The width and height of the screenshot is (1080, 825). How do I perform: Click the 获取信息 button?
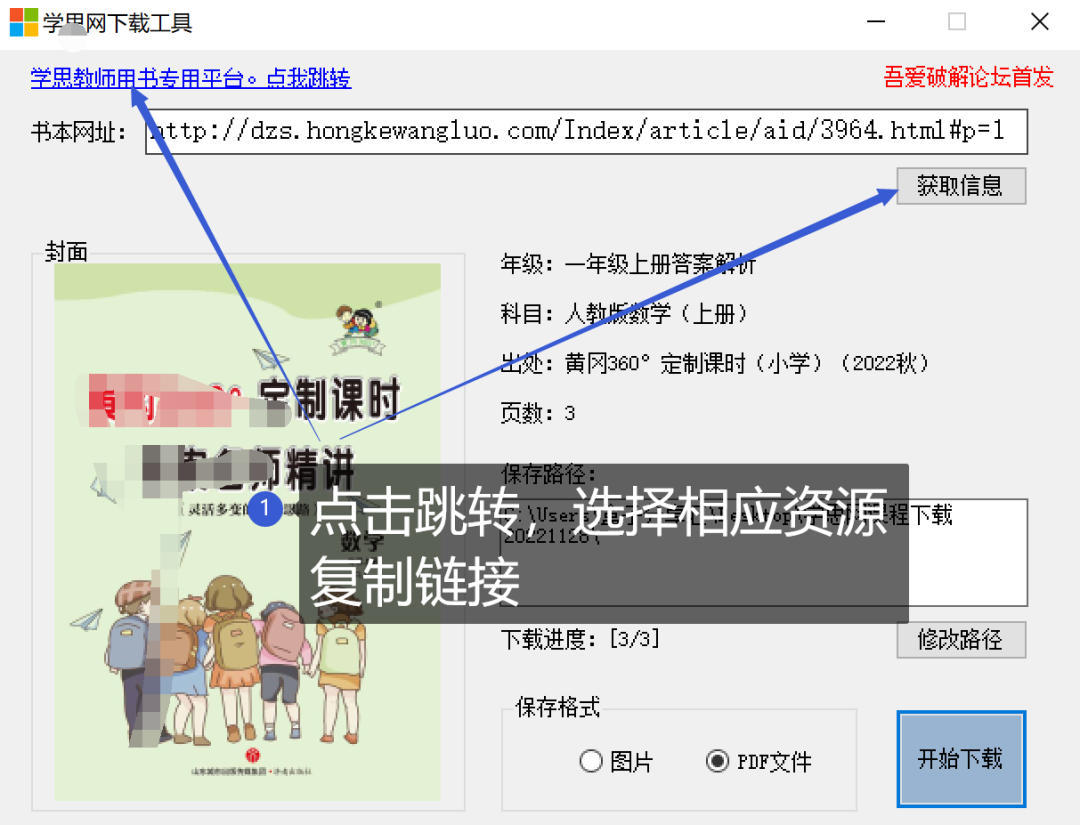tap(961, 186)
